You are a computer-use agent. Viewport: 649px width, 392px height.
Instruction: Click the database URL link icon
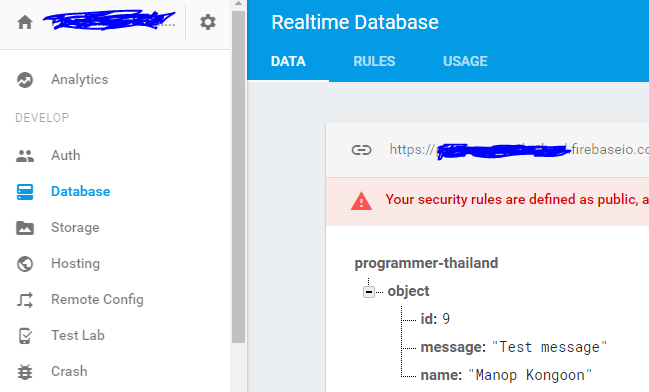point(361,149)
